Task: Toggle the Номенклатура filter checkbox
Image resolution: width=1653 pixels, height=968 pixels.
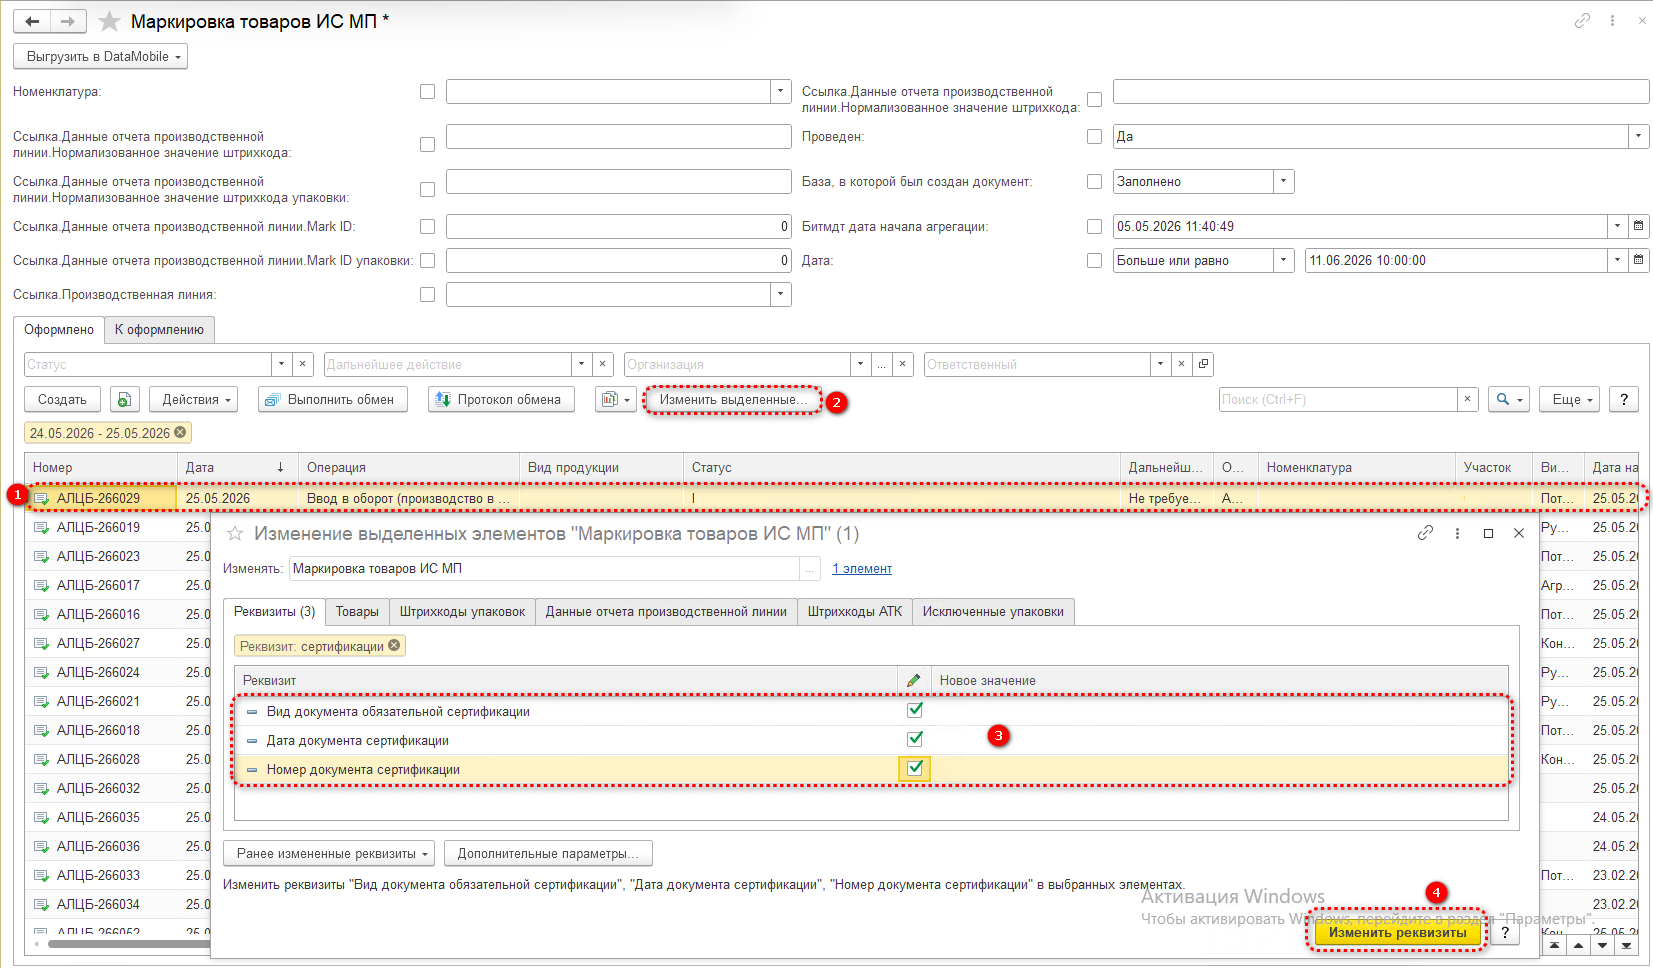Action: pos(427,91)
